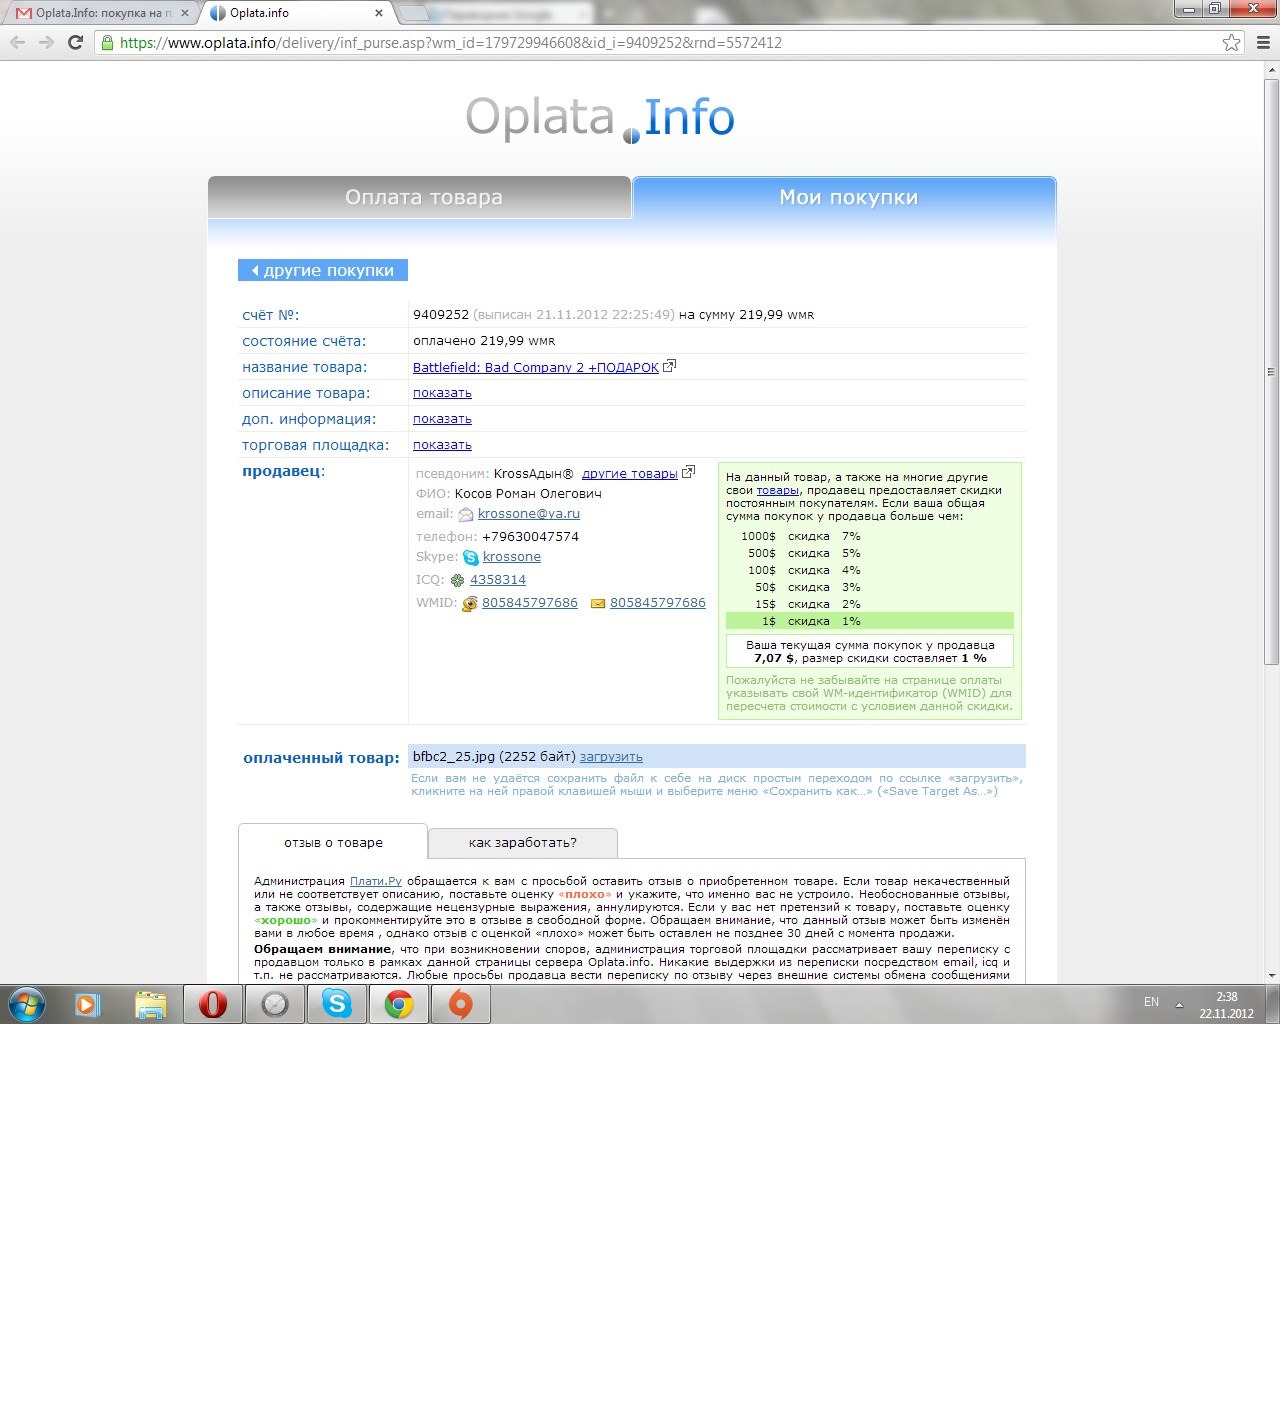The width and height of the screenshot is (1280, 1408).
Task: Click ICQ number 4358314 link
Action: 498,580
